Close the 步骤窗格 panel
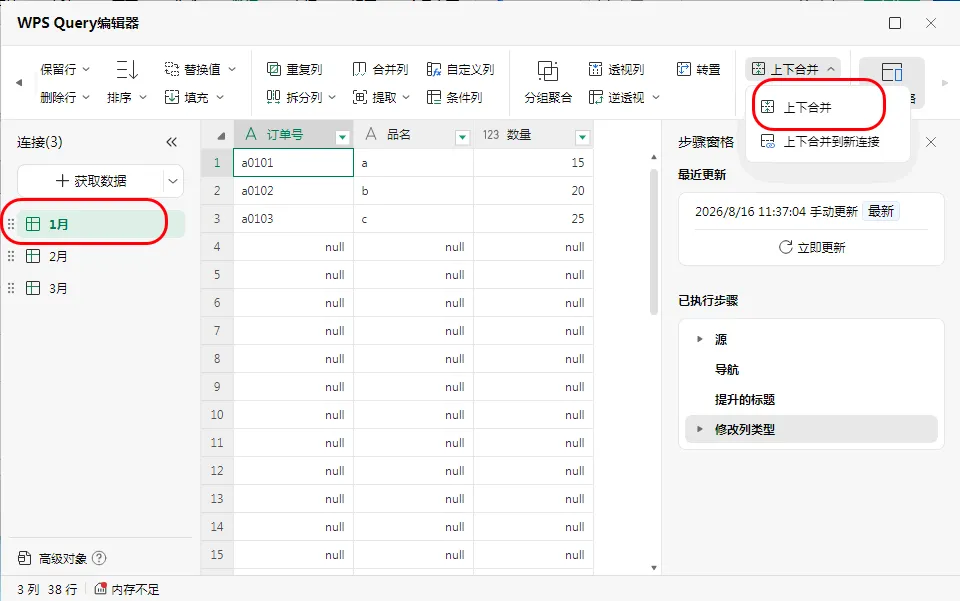 [x=931, y=142]
